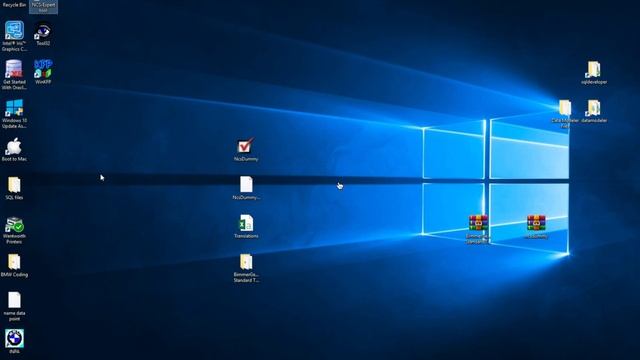Select the BimmerGeeks WinRAR archive
This screenshot has height=360, width=640.
coord(478,229)
